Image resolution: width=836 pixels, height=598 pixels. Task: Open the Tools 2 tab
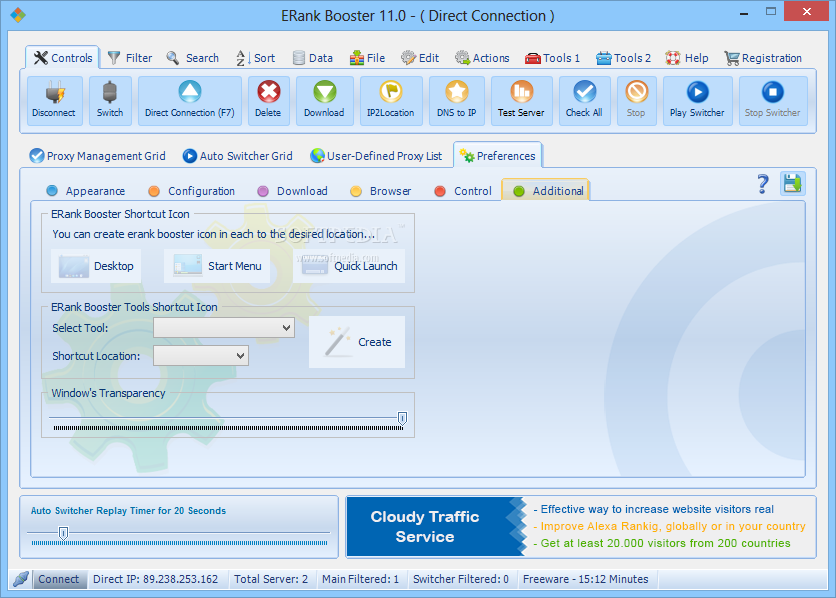[623, 58]
